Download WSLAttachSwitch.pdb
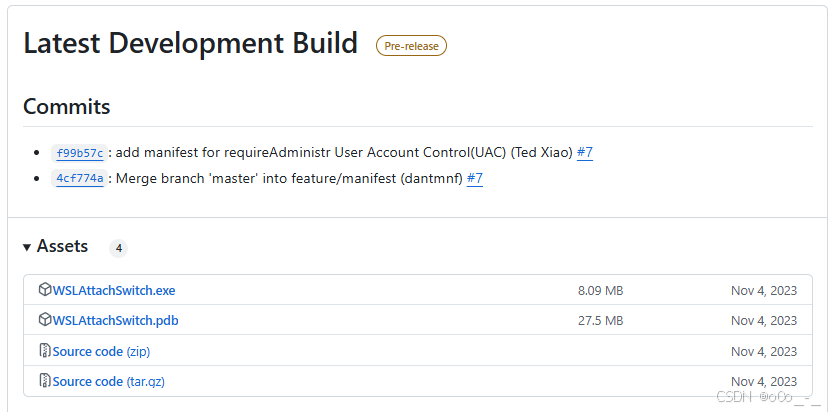The width and height of the screenshot is (829, 412). [x=115, y=321]
